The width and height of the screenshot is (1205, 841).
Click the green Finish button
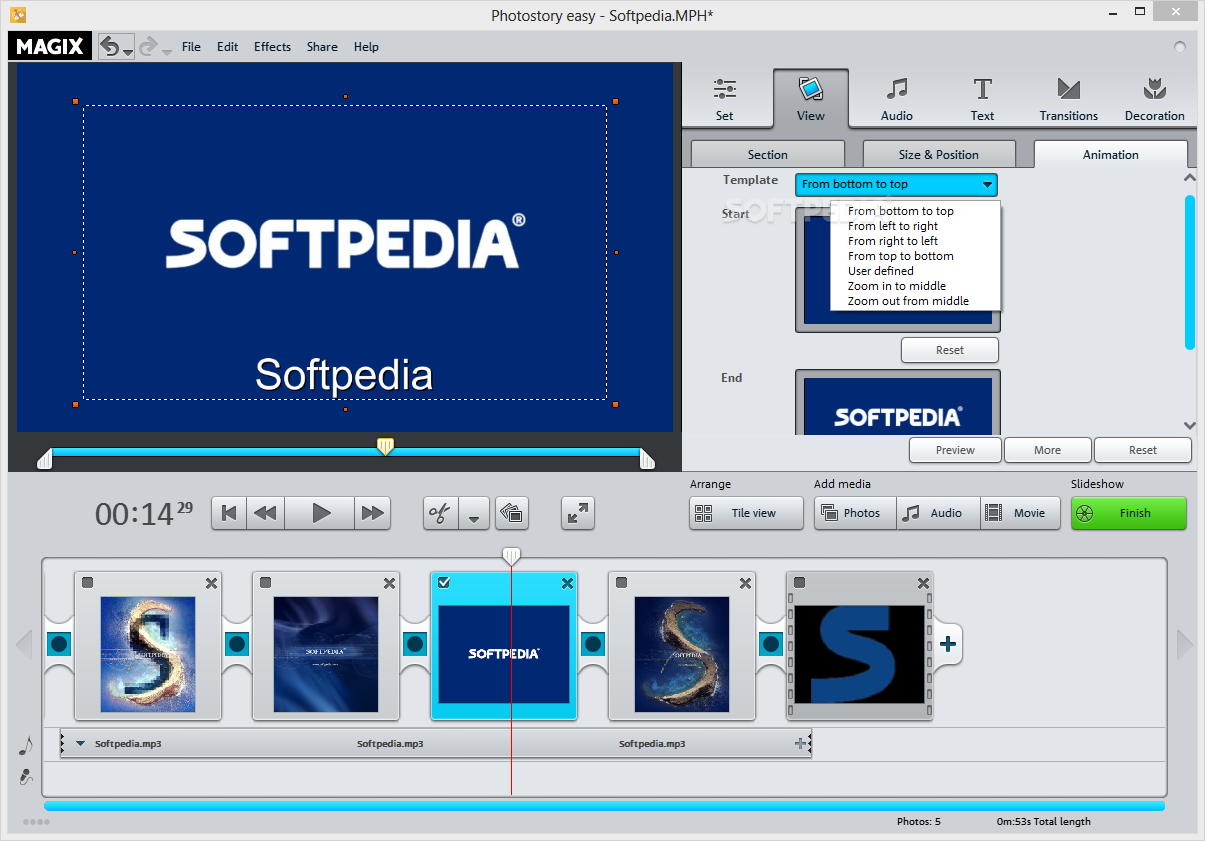click(x=1129, y=513)
